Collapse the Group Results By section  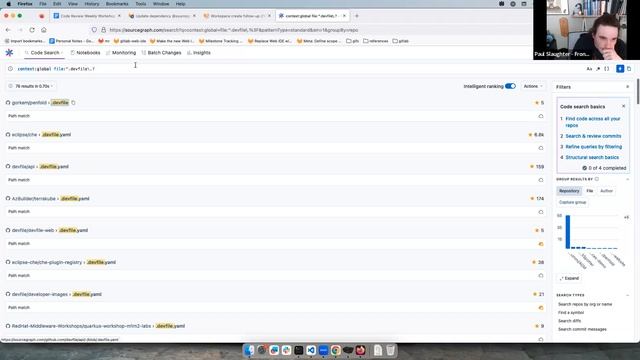point(628,179)
